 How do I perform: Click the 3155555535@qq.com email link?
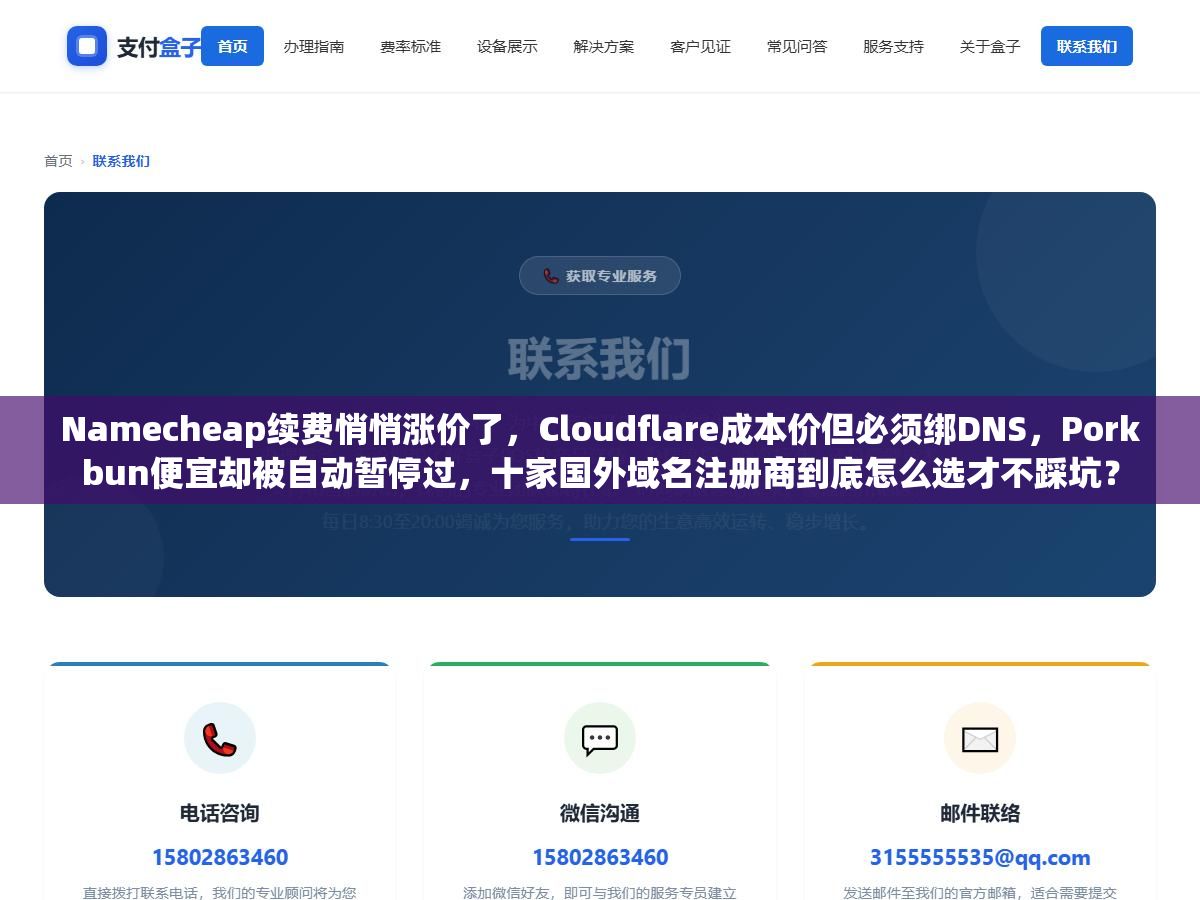980,858
